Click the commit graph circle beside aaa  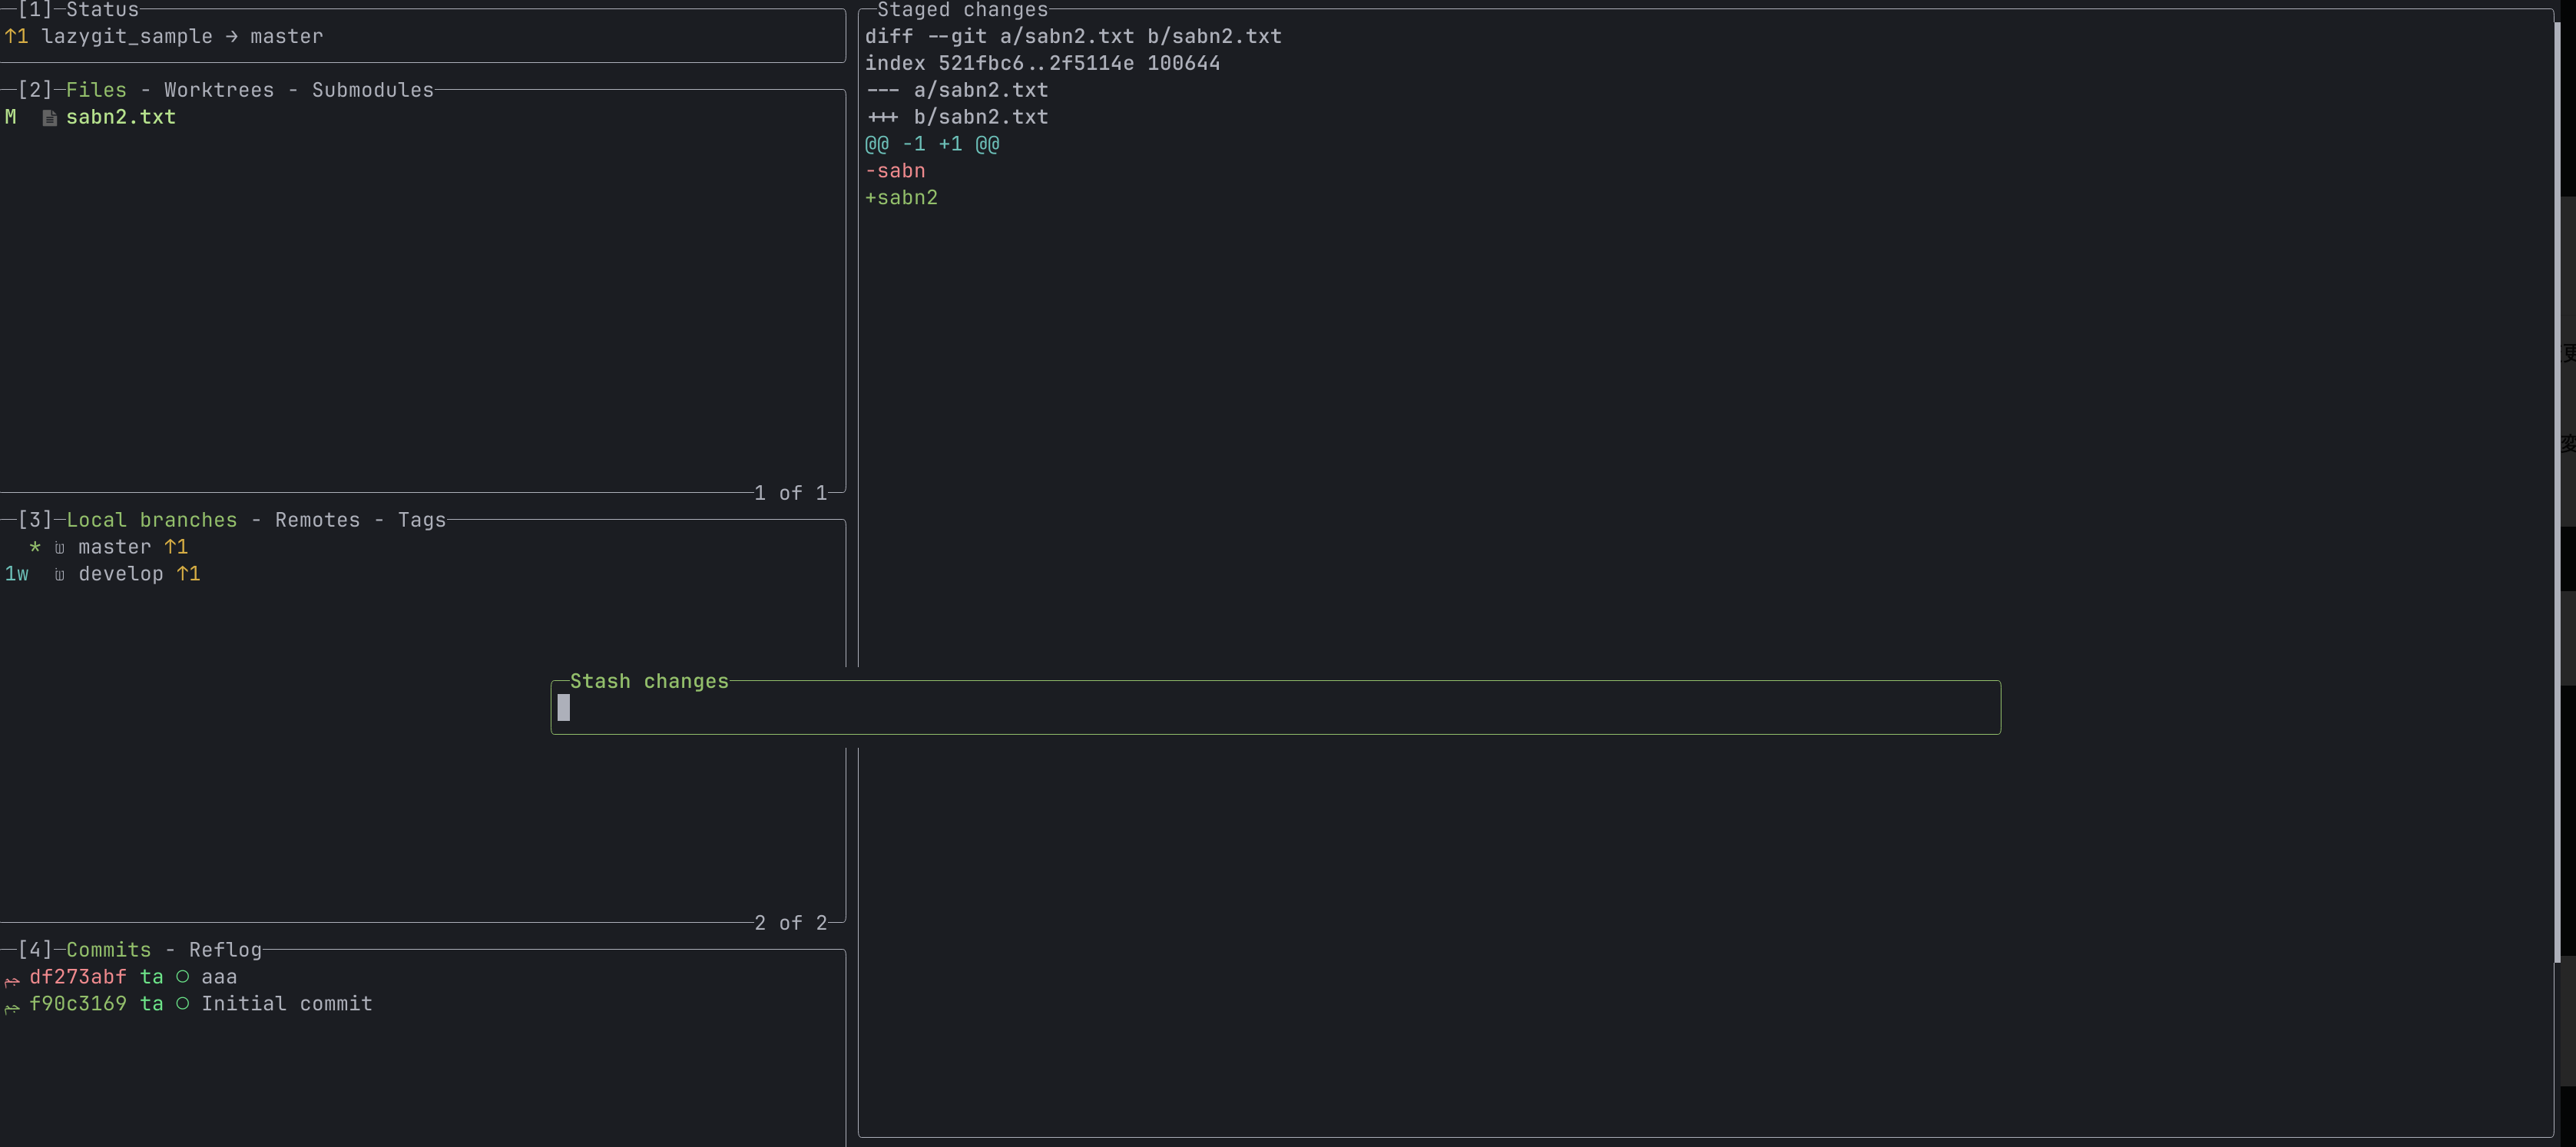(183, 977)
